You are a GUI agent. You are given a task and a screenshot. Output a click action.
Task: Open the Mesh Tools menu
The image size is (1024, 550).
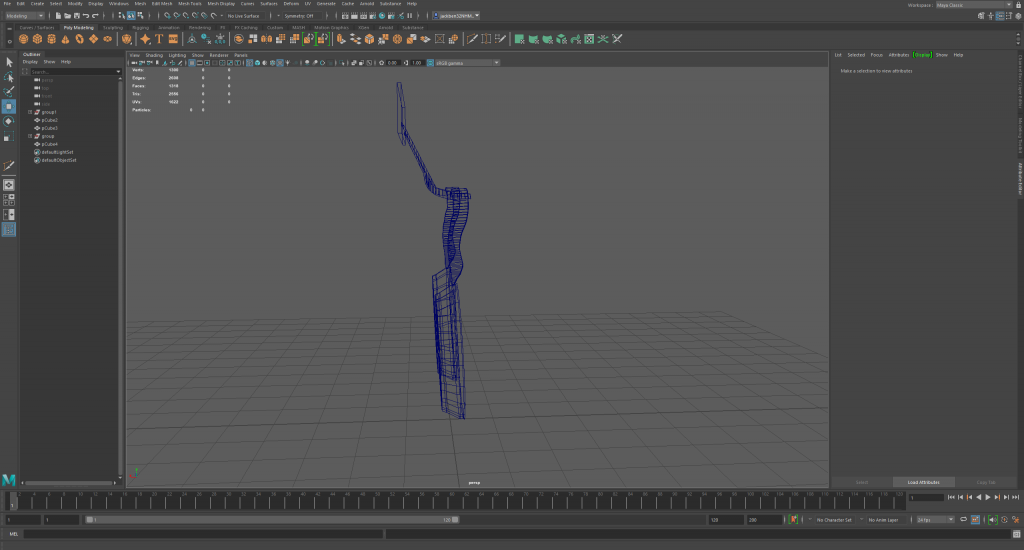189,4
